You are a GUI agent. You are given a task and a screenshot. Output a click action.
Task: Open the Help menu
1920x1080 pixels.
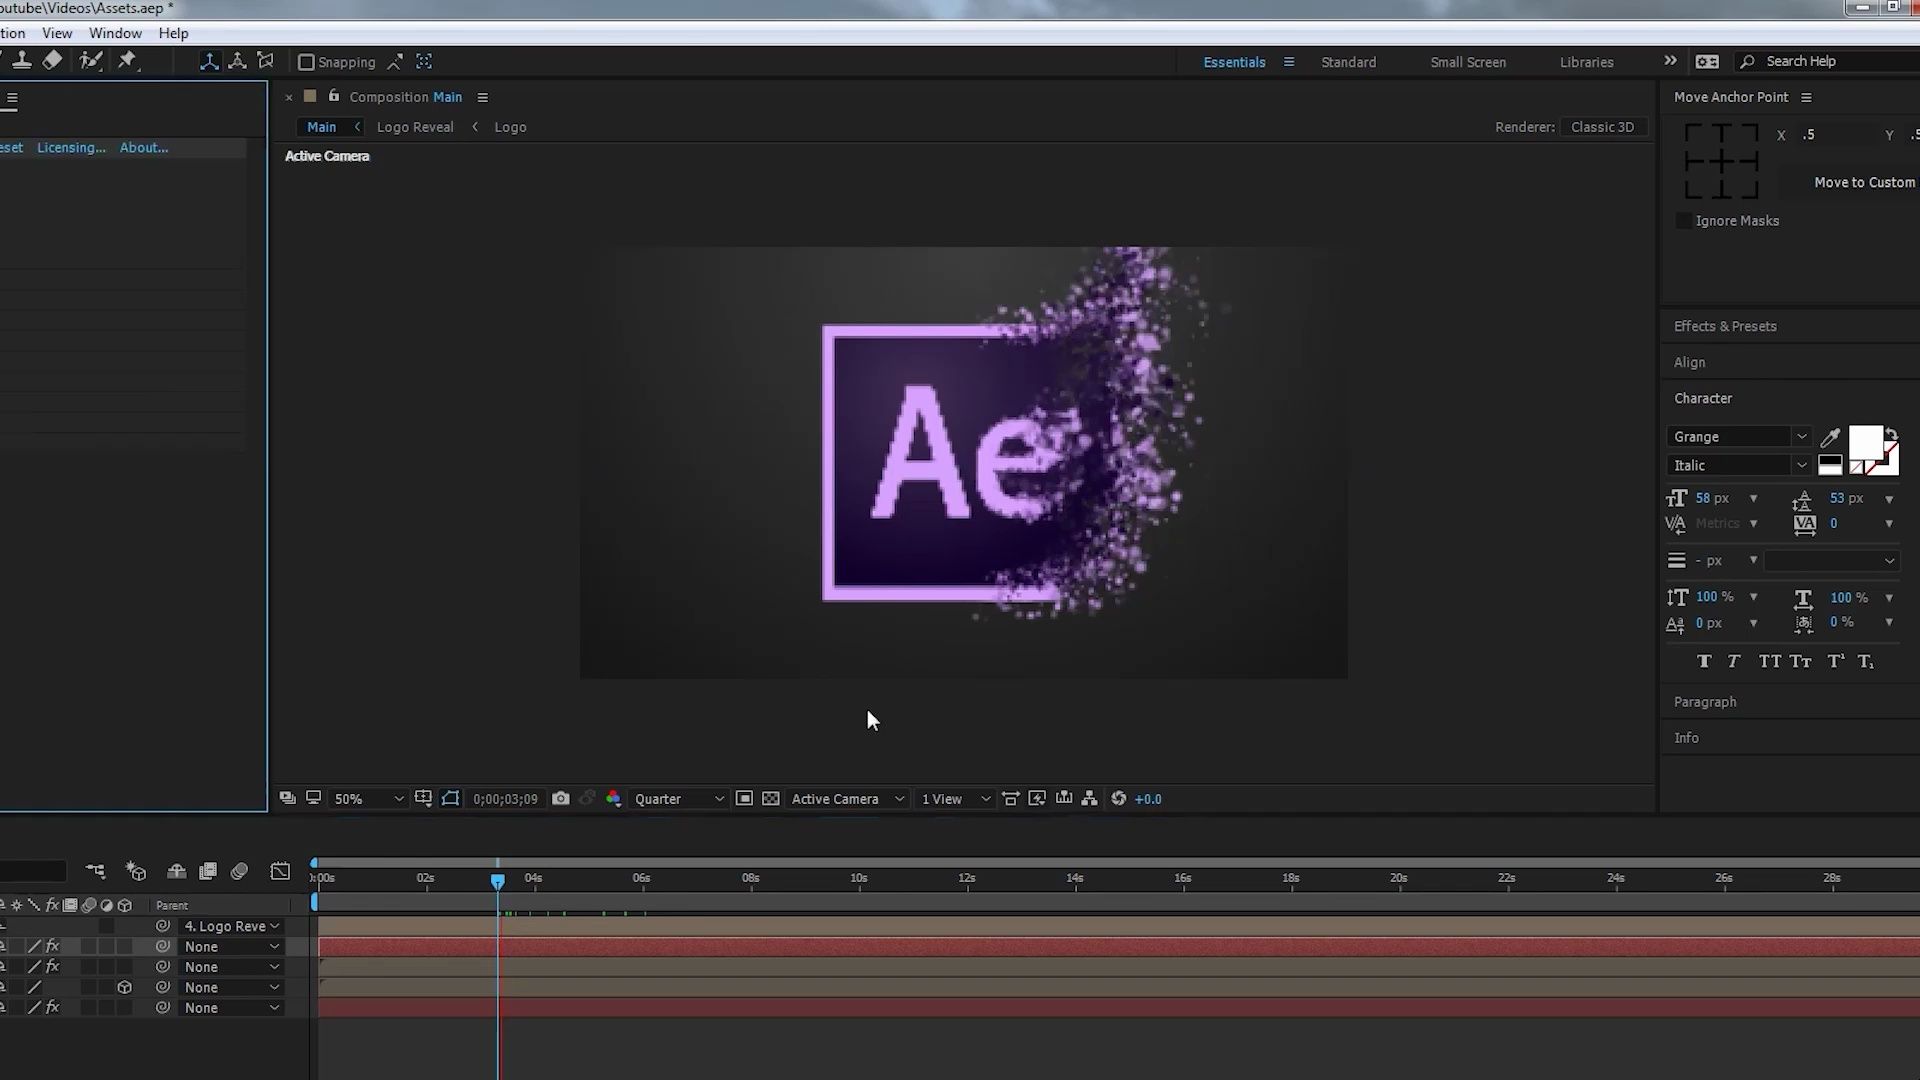173,33
